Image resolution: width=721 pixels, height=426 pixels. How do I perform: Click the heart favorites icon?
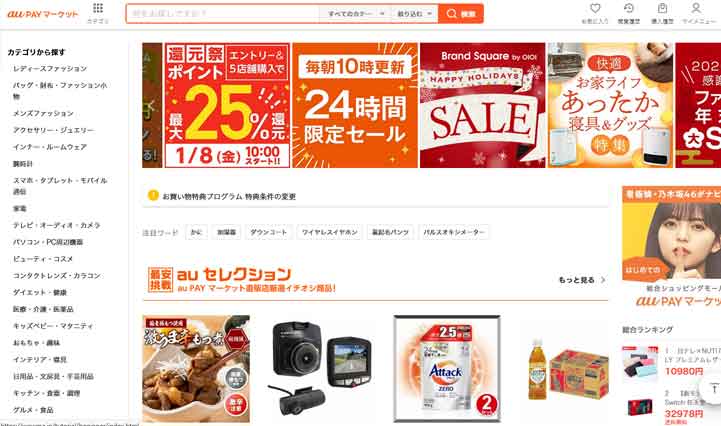(x=595, y=8)
